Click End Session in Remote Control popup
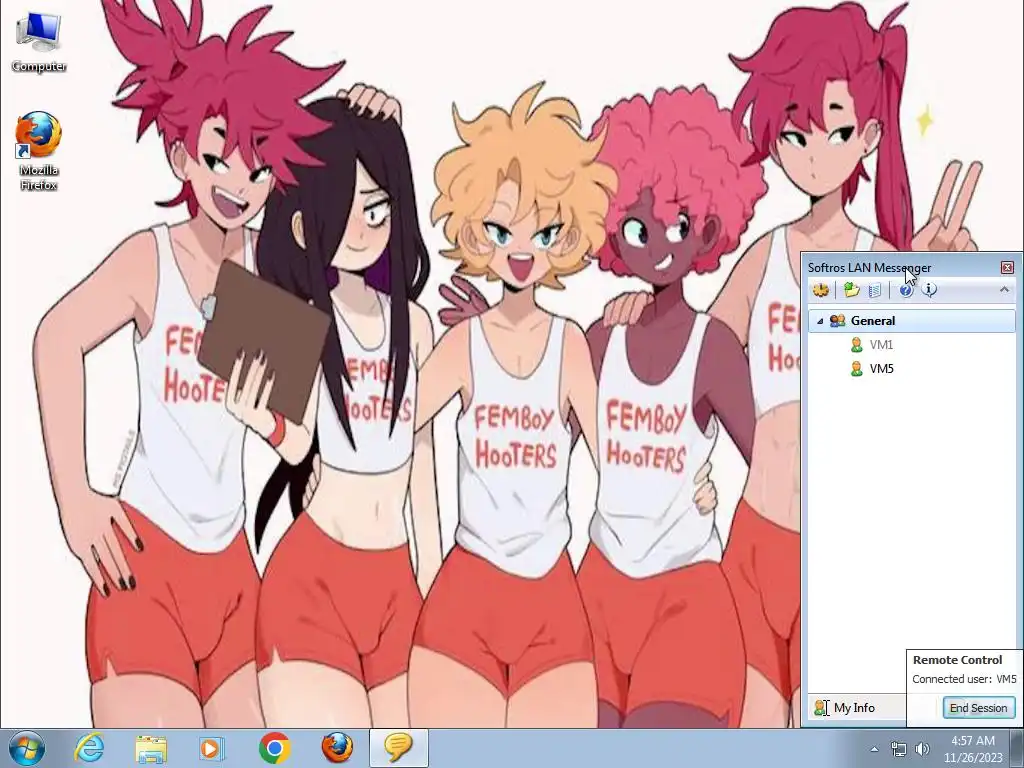Viewport: 1024px width, 768px height. click(x=978, y=708)
